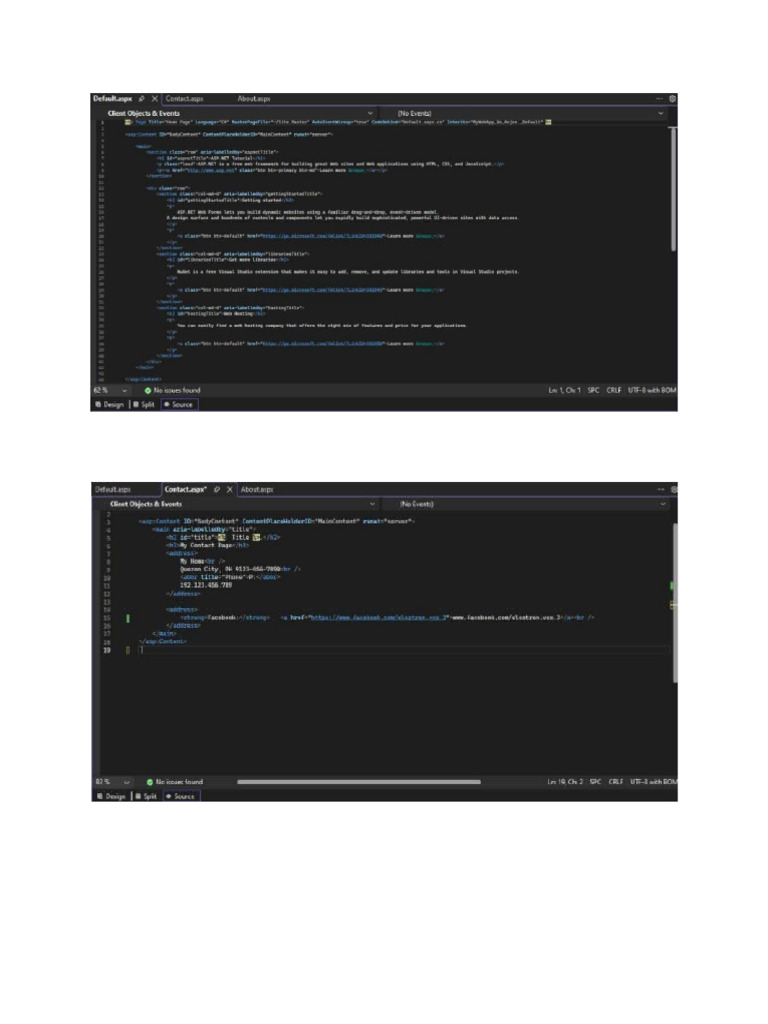
Task: Switch to Split view in the top editor
Action: (144, 405)
